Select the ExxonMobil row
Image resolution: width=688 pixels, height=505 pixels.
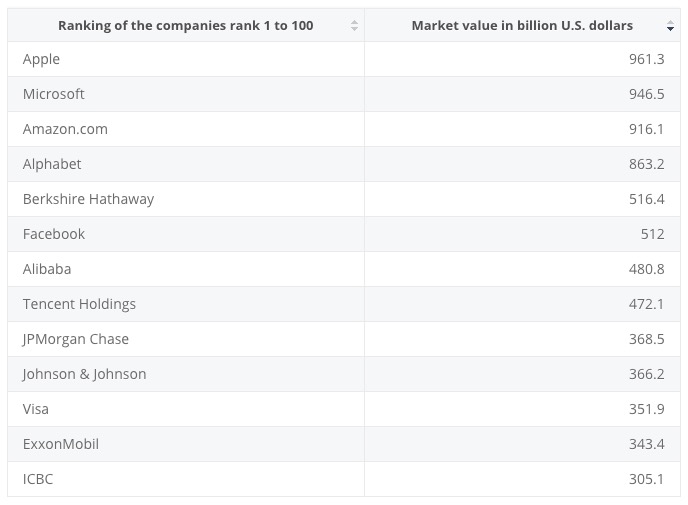point(60,444)
